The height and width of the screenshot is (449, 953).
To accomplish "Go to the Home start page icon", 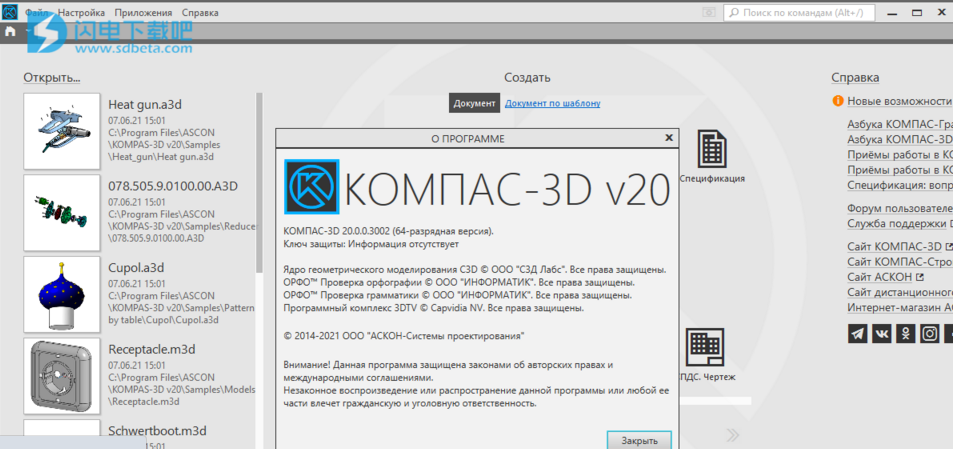I will tap(10, 32).
